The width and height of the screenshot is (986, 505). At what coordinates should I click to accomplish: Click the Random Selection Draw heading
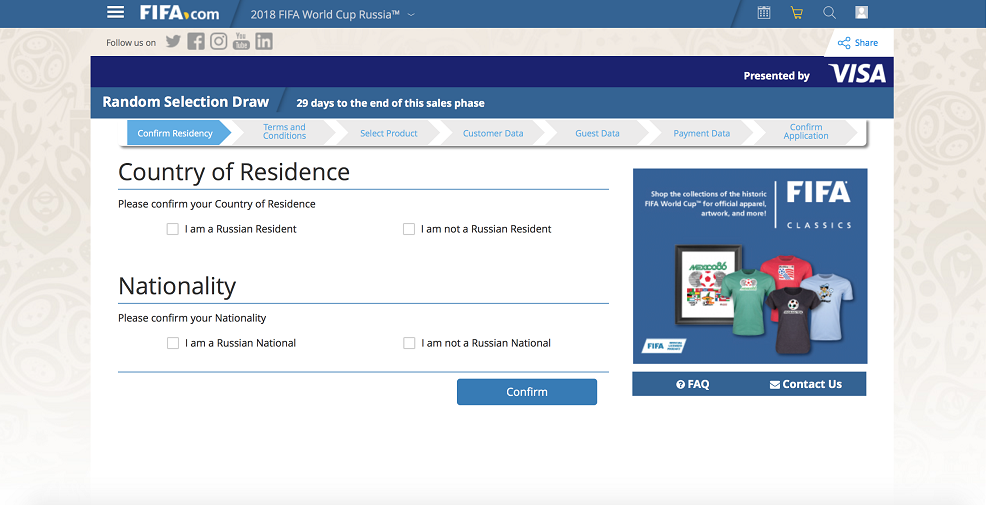coord(186,102)
